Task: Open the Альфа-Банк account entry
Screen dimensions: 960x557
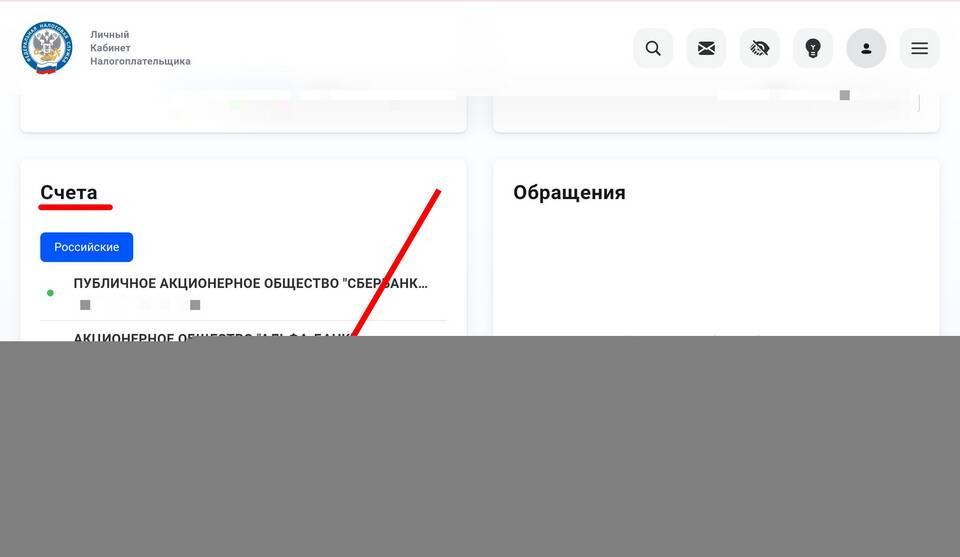Action: [211, 338]
